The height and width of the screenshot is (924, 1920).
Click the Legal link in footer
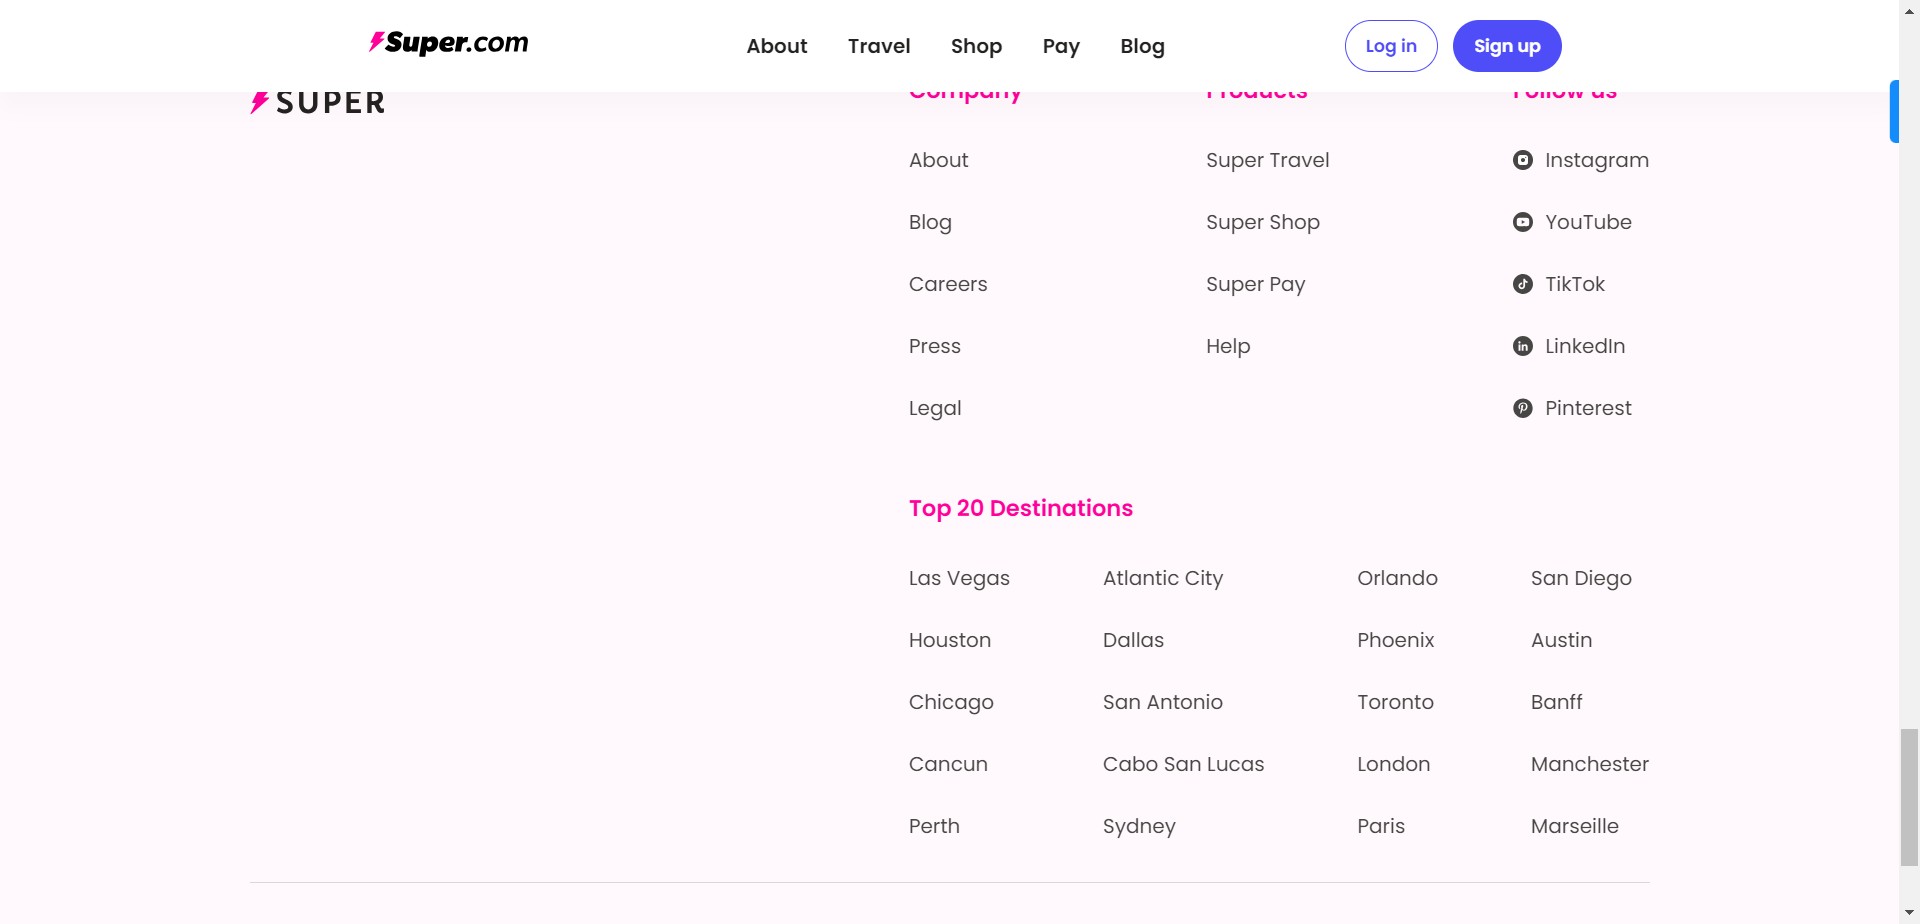(934, 408)
